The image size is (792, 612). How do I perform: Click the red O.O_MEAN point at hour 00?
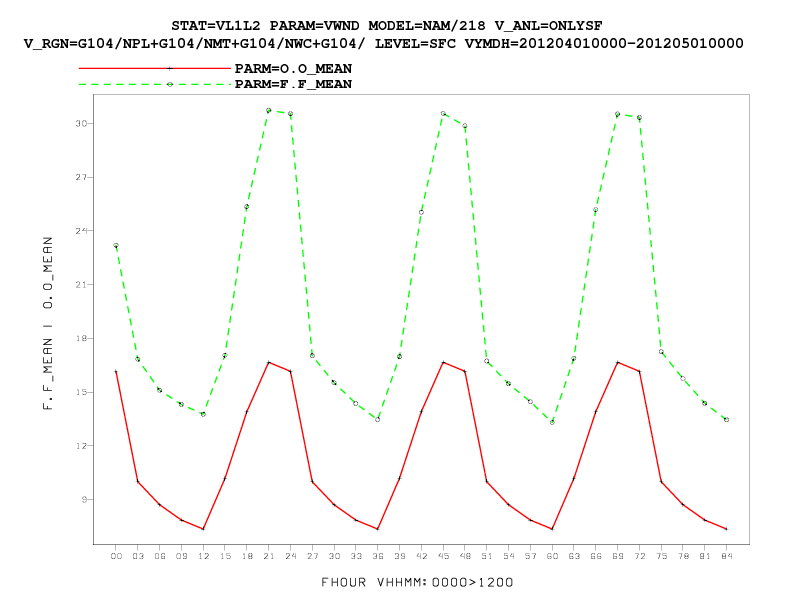point(116,372)
